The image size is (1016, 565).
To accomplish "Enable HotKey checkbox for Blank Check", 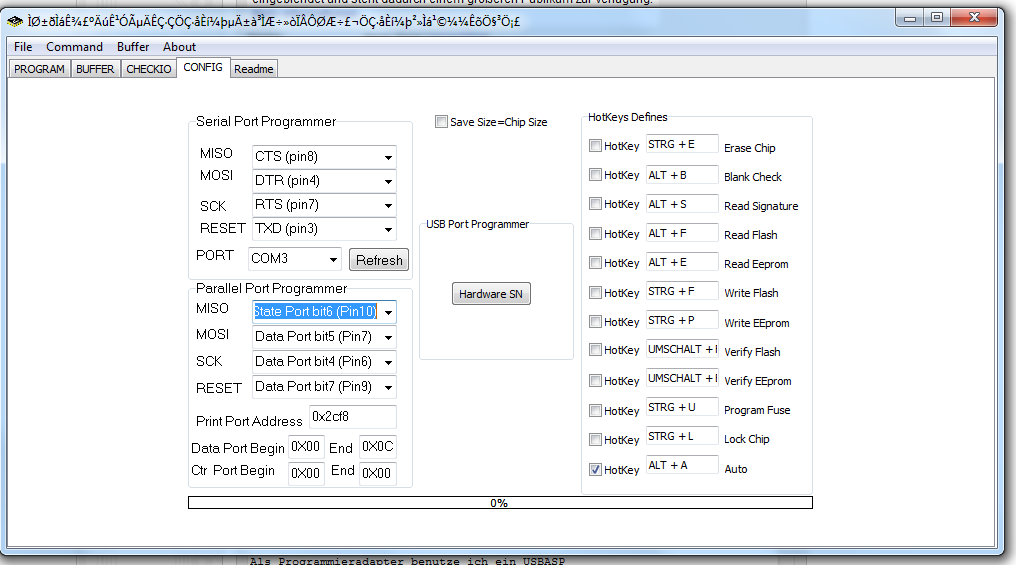I will click(x=595, y=175).
